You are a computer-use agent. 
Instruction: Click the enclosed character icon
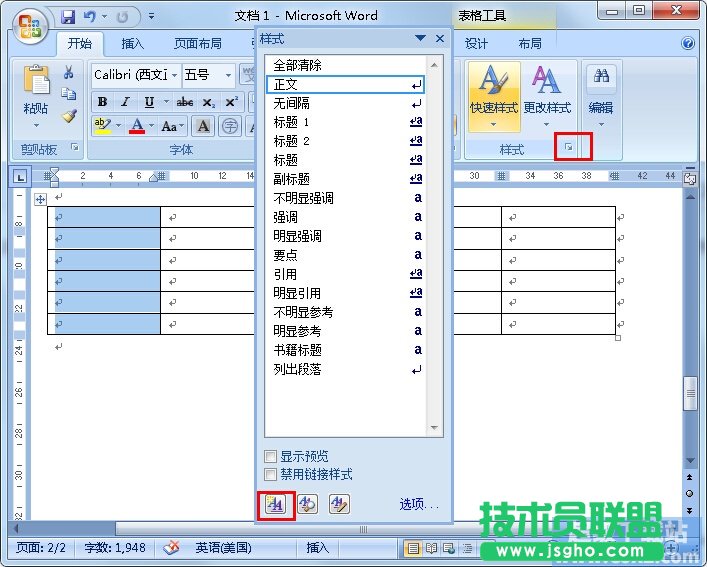(230, 126)
